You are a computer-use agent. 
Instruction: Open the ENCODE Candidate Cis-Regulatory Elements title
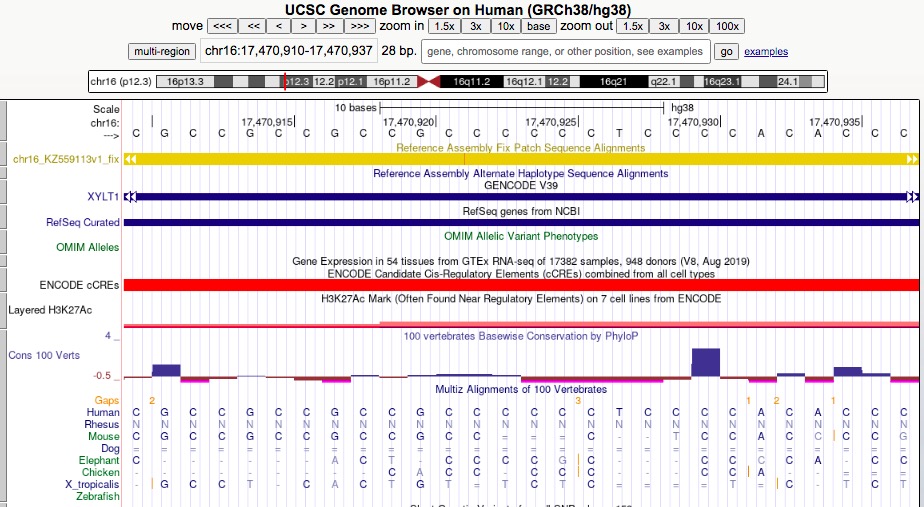(x=521, y=274)
